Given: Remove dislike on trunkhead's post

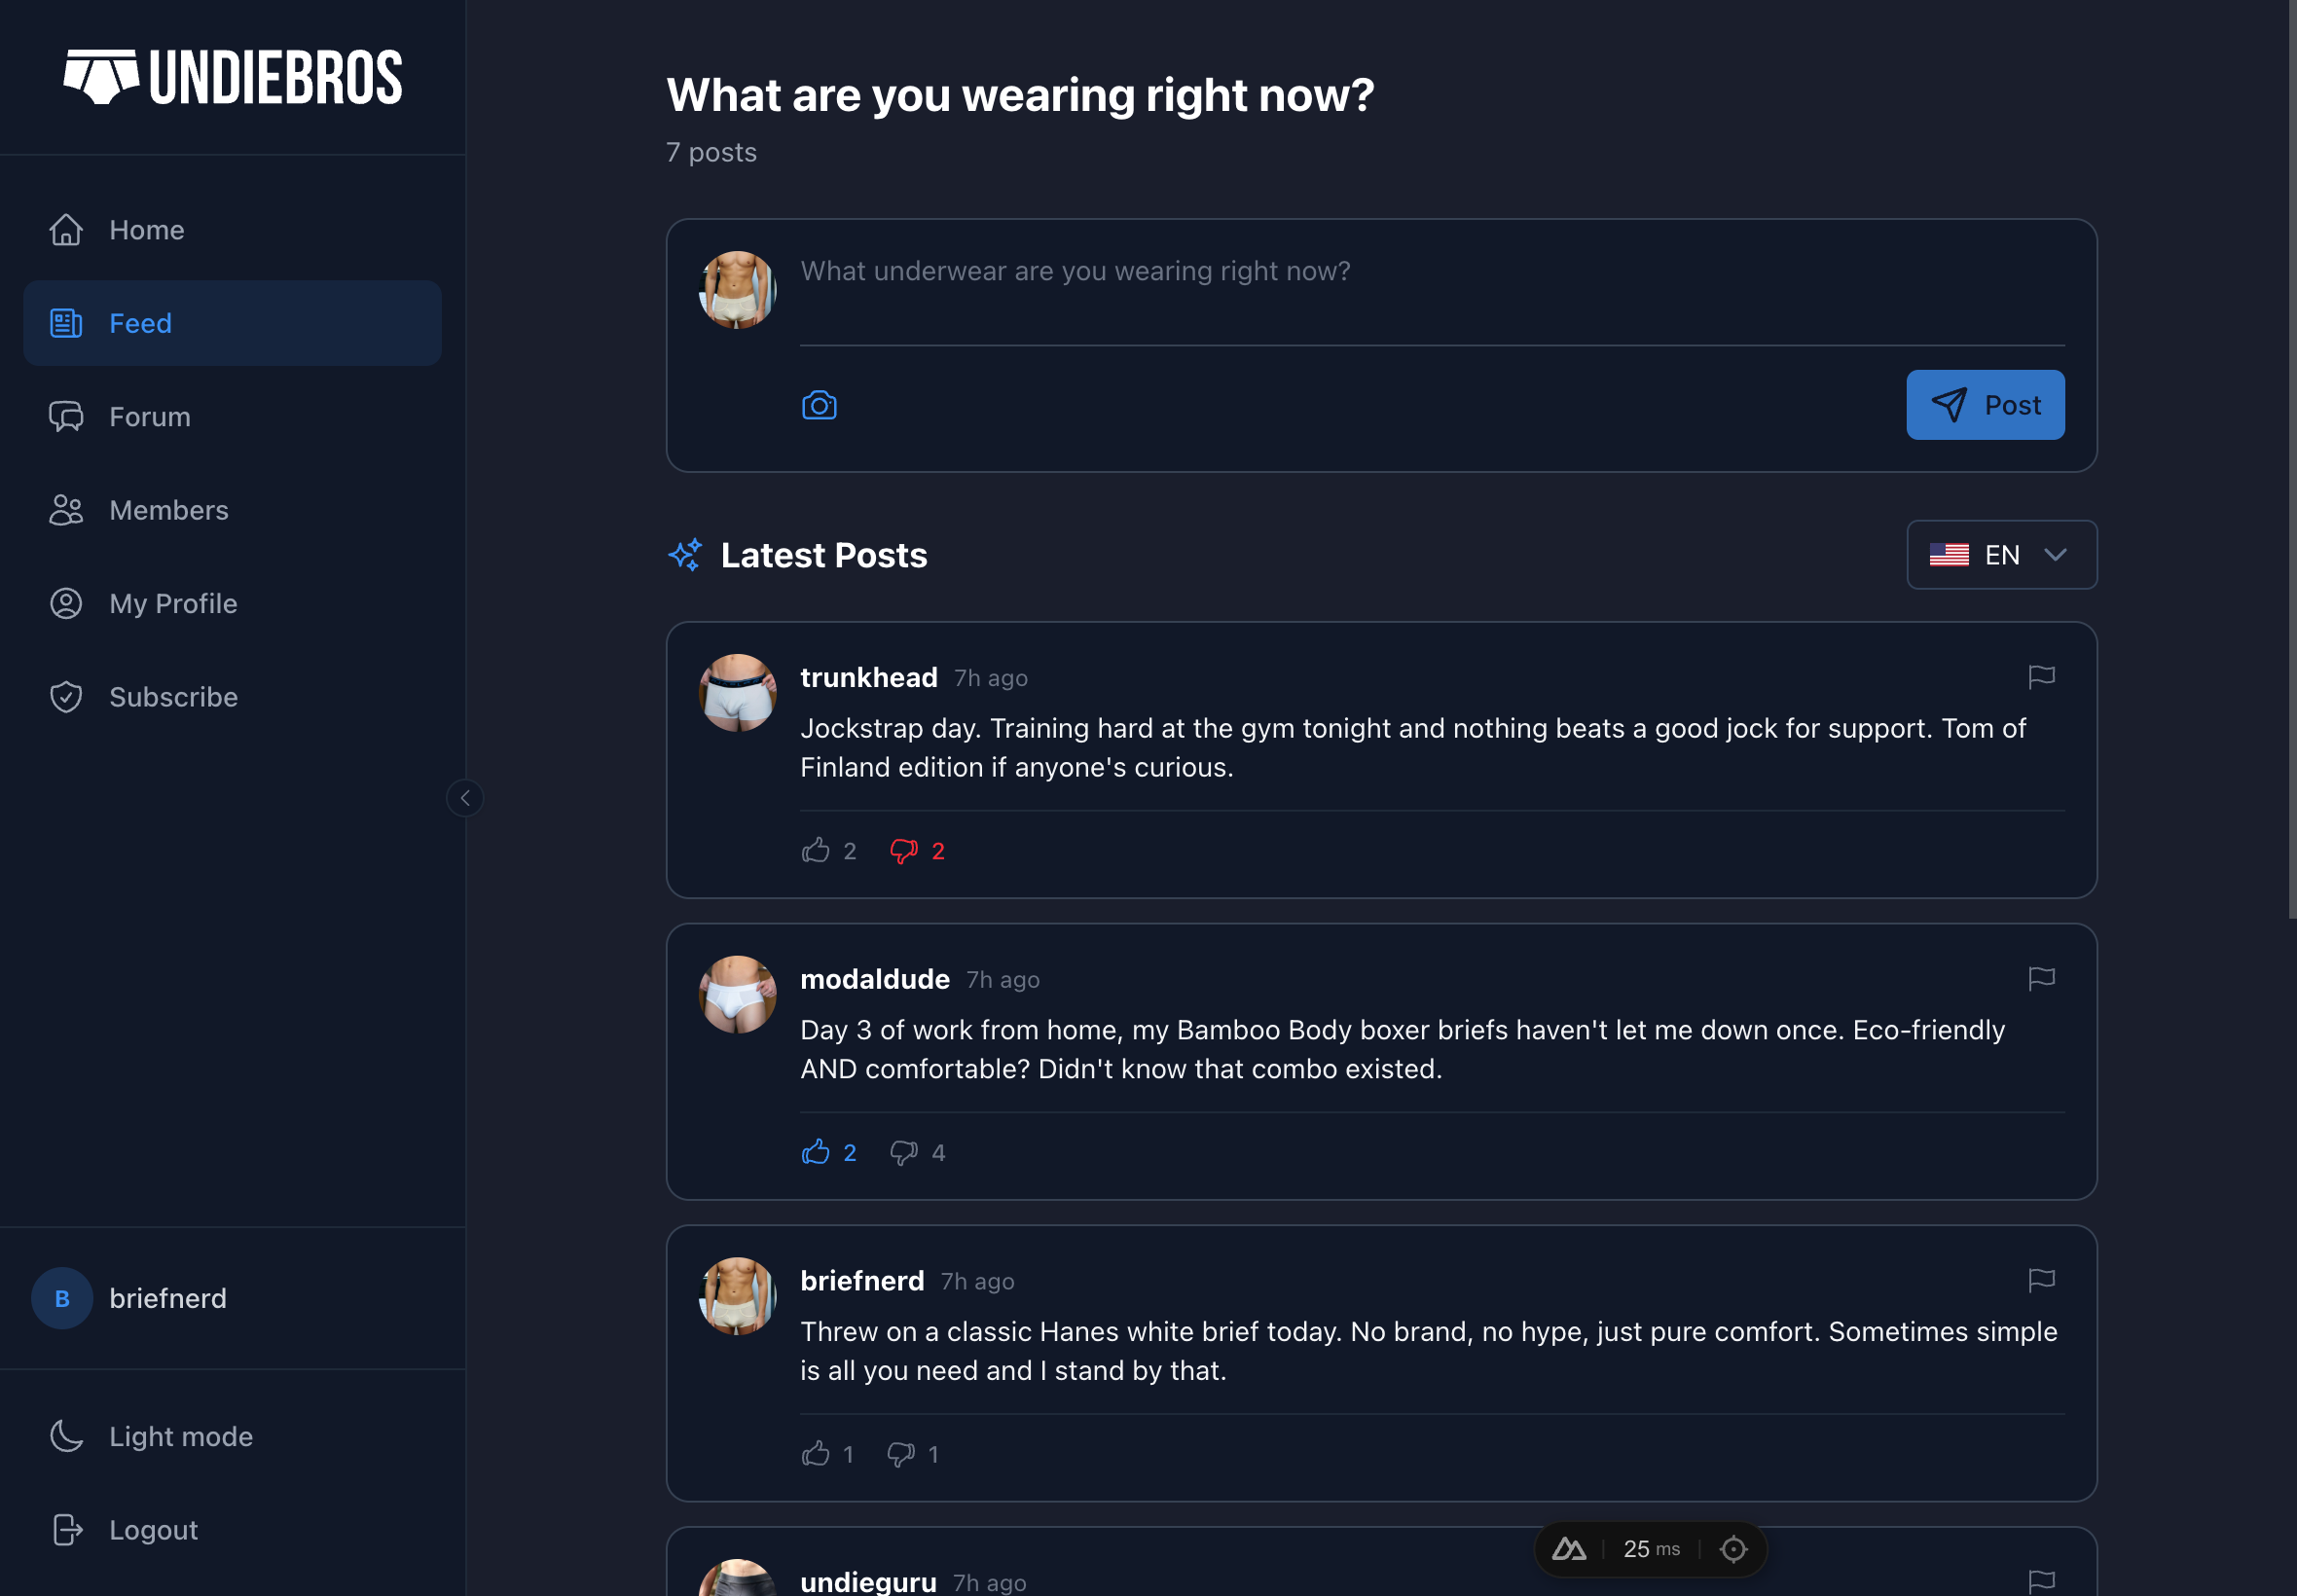Looking at the screenshot, I should (x=904, y=851).
